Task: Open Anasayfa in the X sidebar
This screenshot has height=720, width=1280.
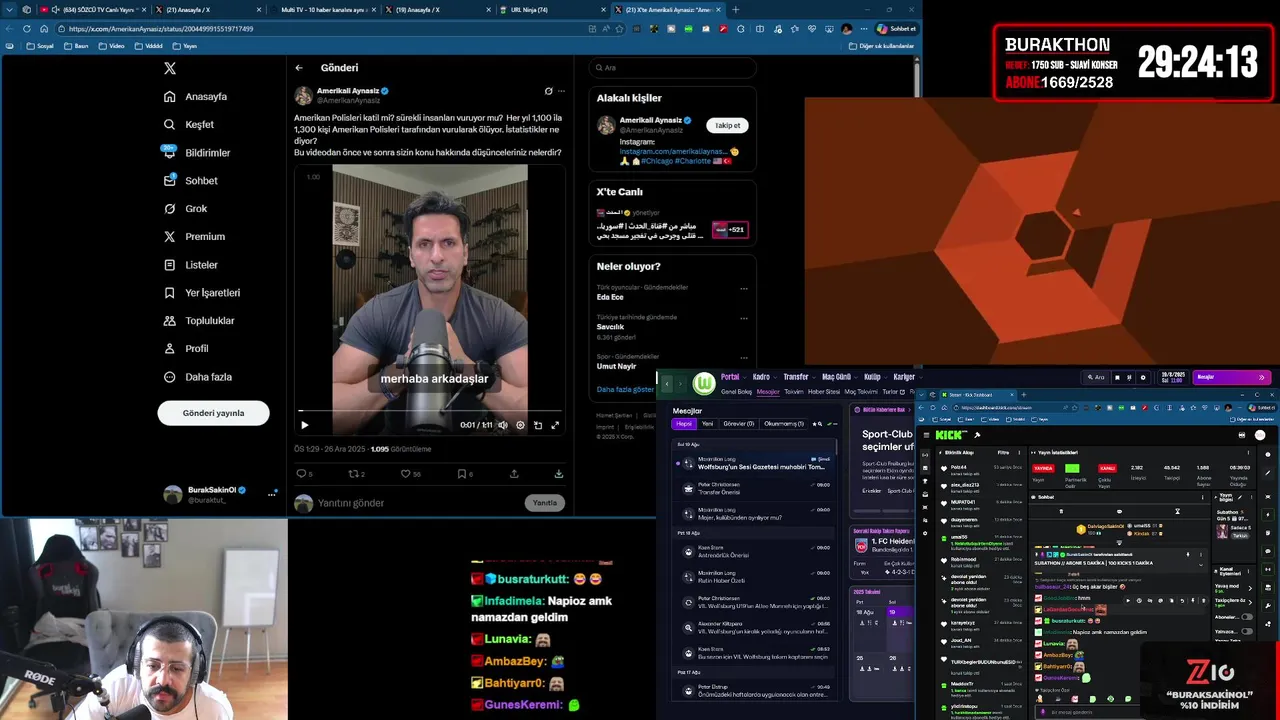Action: tap(196, 97)
